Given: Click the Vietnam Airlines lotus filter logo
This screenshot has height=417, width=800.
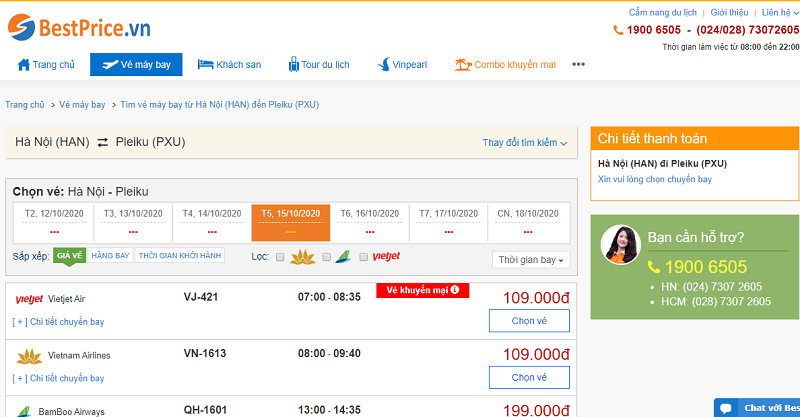Looking at the screenshot, I should 303,257.
